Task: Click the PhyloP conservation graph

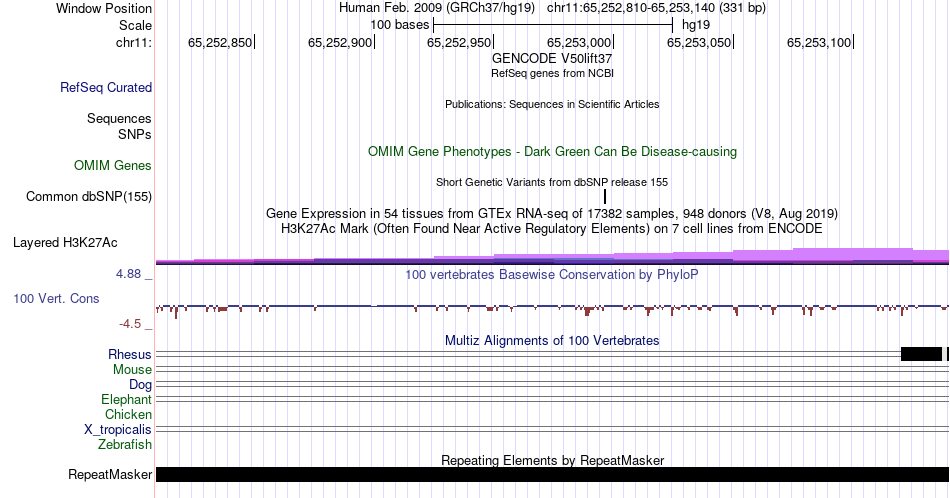Action: coord(552,310)
